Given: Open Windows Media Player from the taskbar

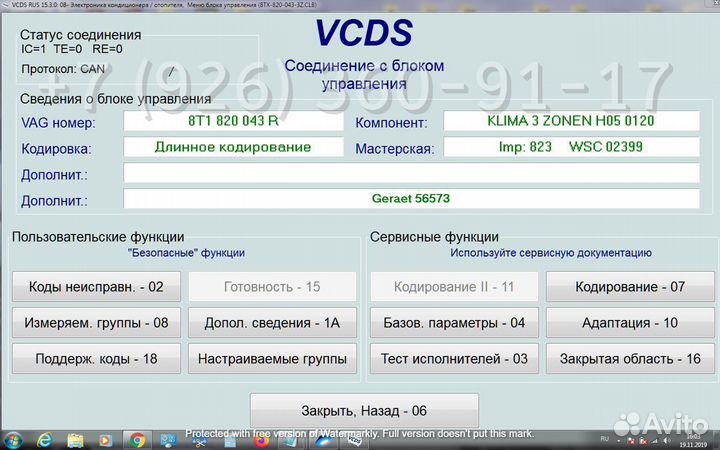Looking at the screenshot, I should pyautogui.click(x=106, y=441).
